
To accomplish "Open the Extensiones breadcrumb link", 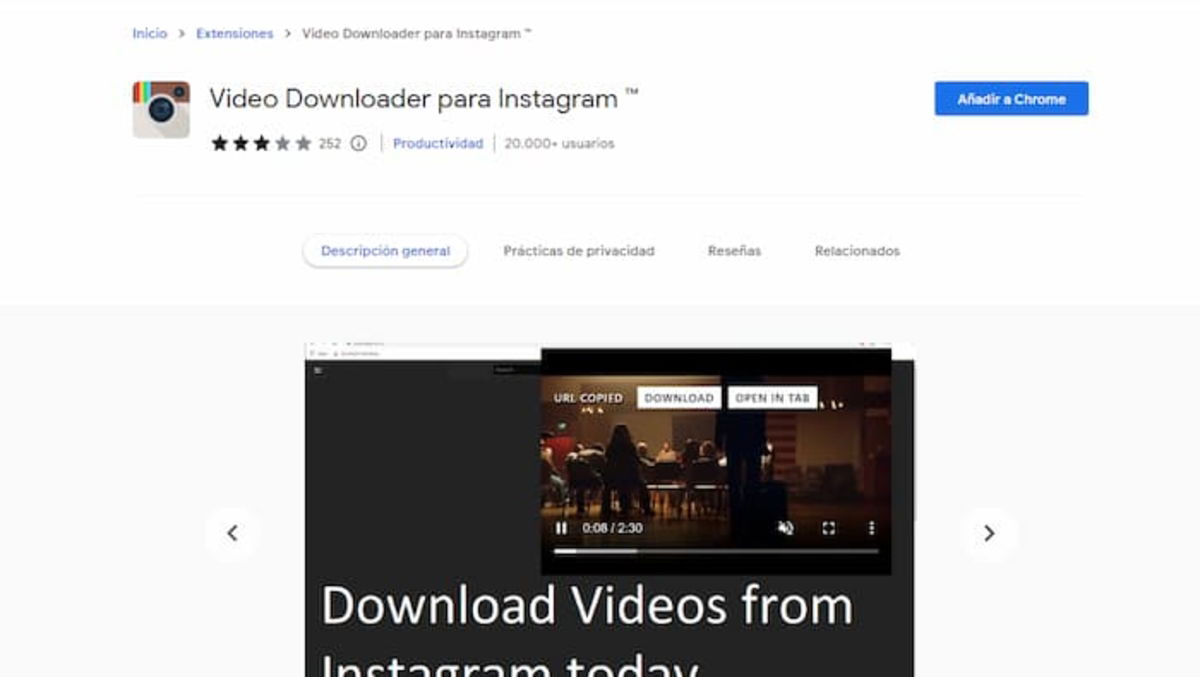I will point(234,32).
